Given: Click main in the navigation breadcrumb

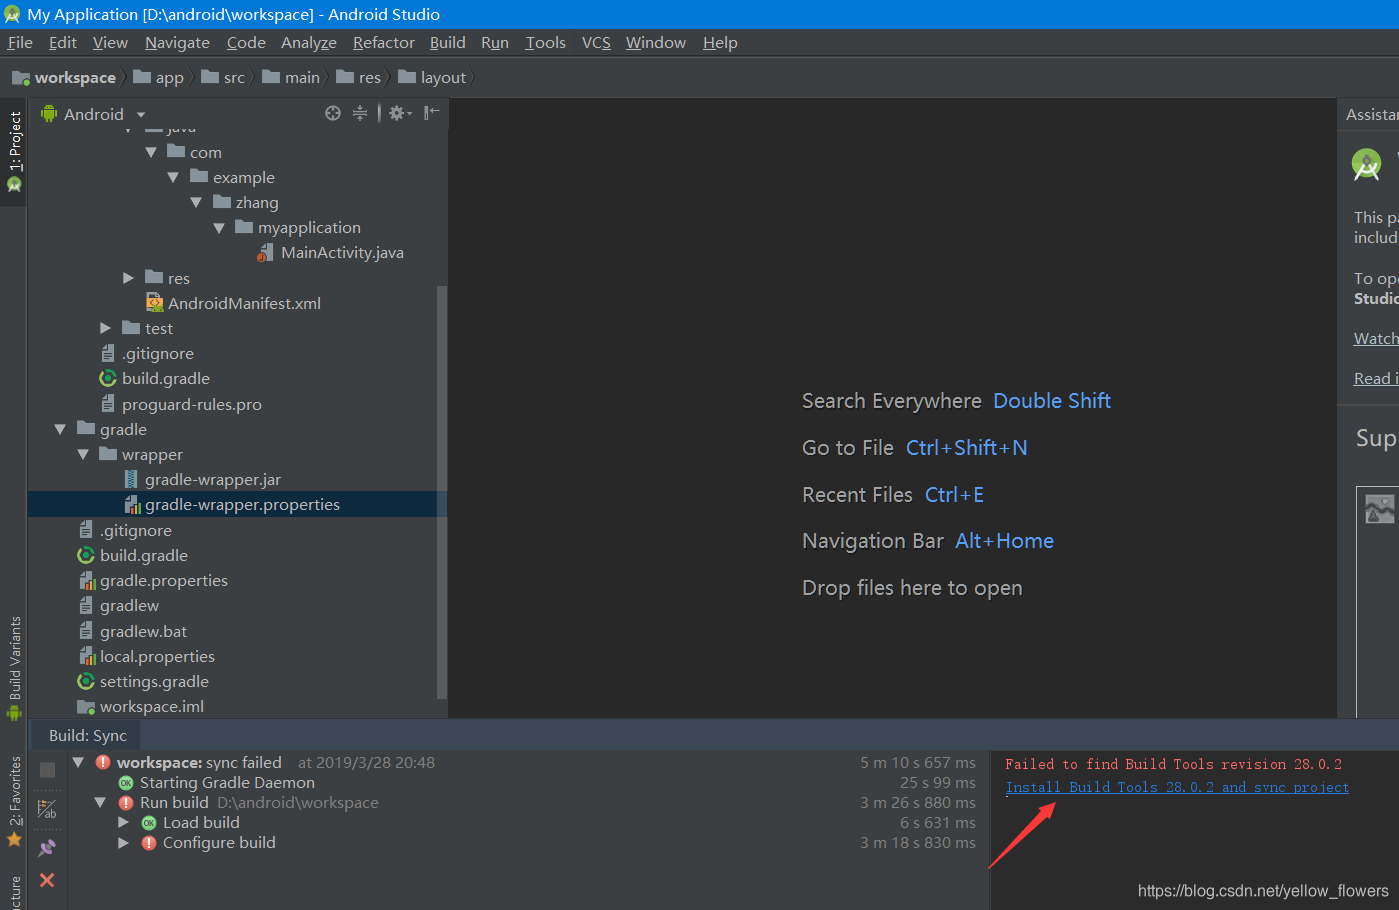Looking at the screenshot, I should pos(292,77).
